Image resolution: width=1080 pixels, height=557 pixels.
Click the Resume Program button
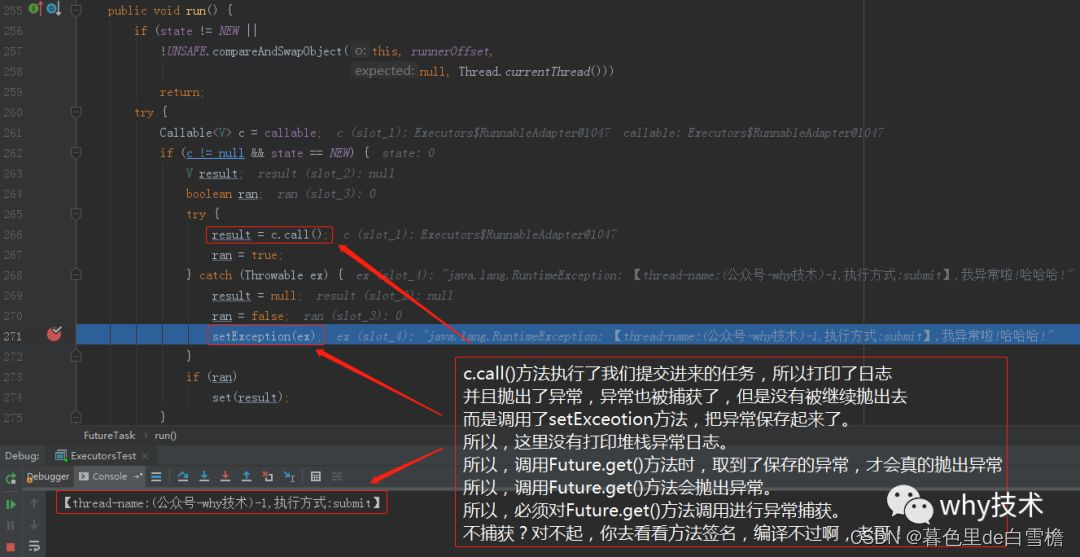pyautogui.click(x=10, y=505)
